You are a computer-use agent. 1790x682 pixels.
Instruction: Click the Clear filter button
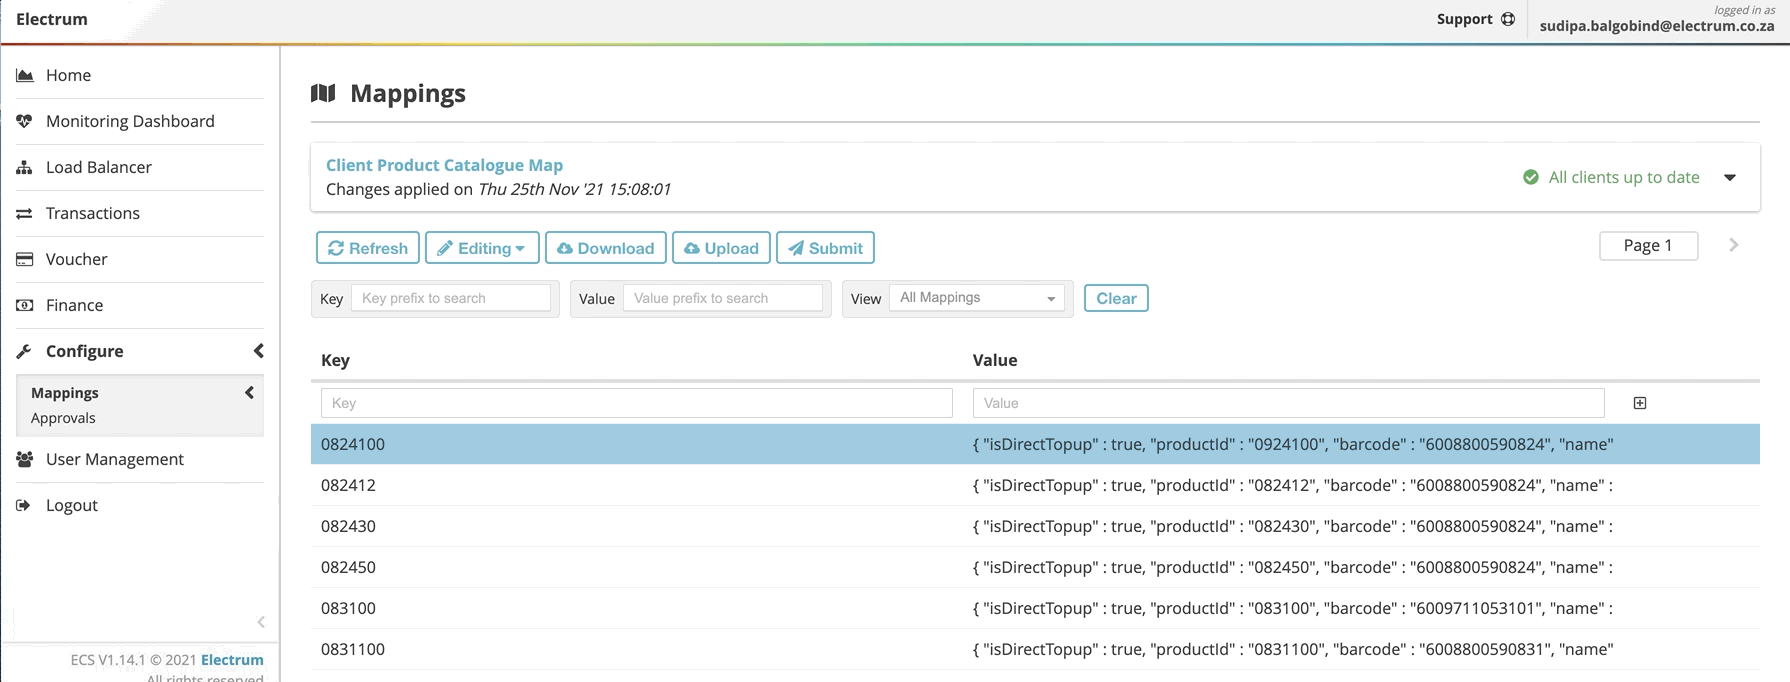click(1116, 298)
